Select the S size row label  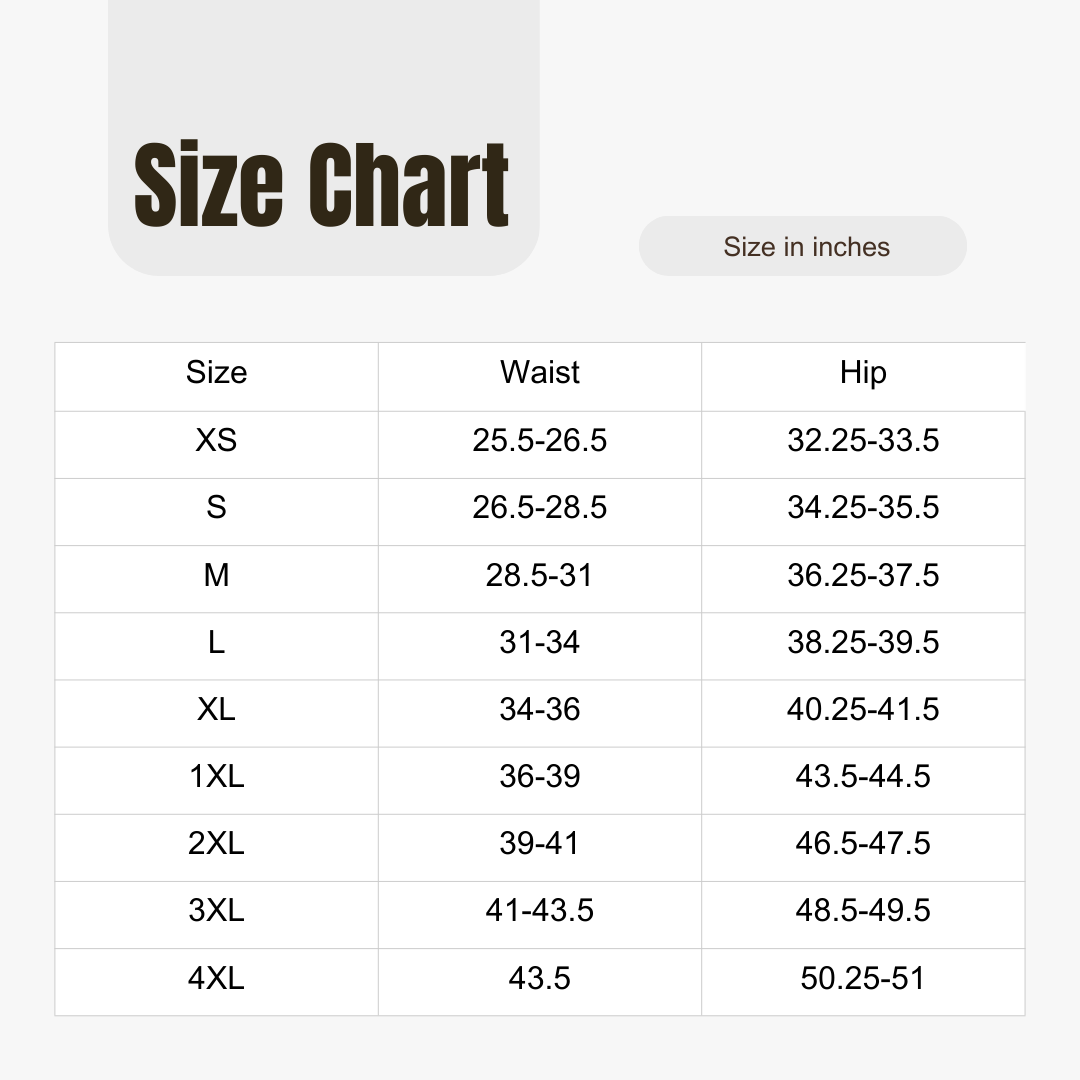(x=216, y=508)
